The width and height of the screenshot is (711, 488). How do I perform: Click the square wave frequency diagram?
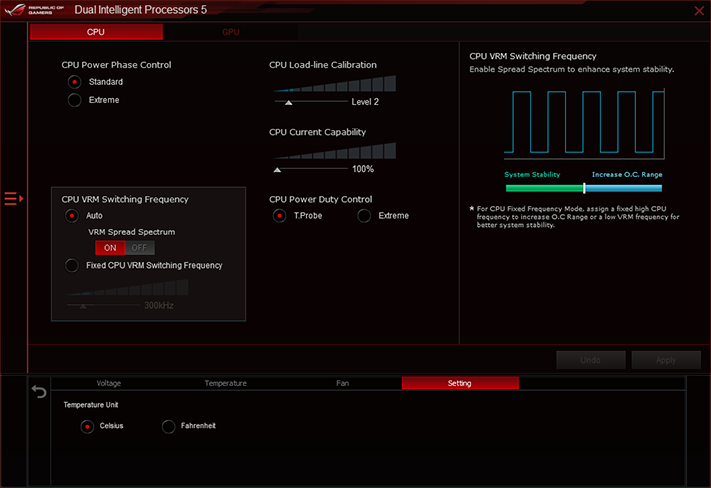[x=584, y=123]
